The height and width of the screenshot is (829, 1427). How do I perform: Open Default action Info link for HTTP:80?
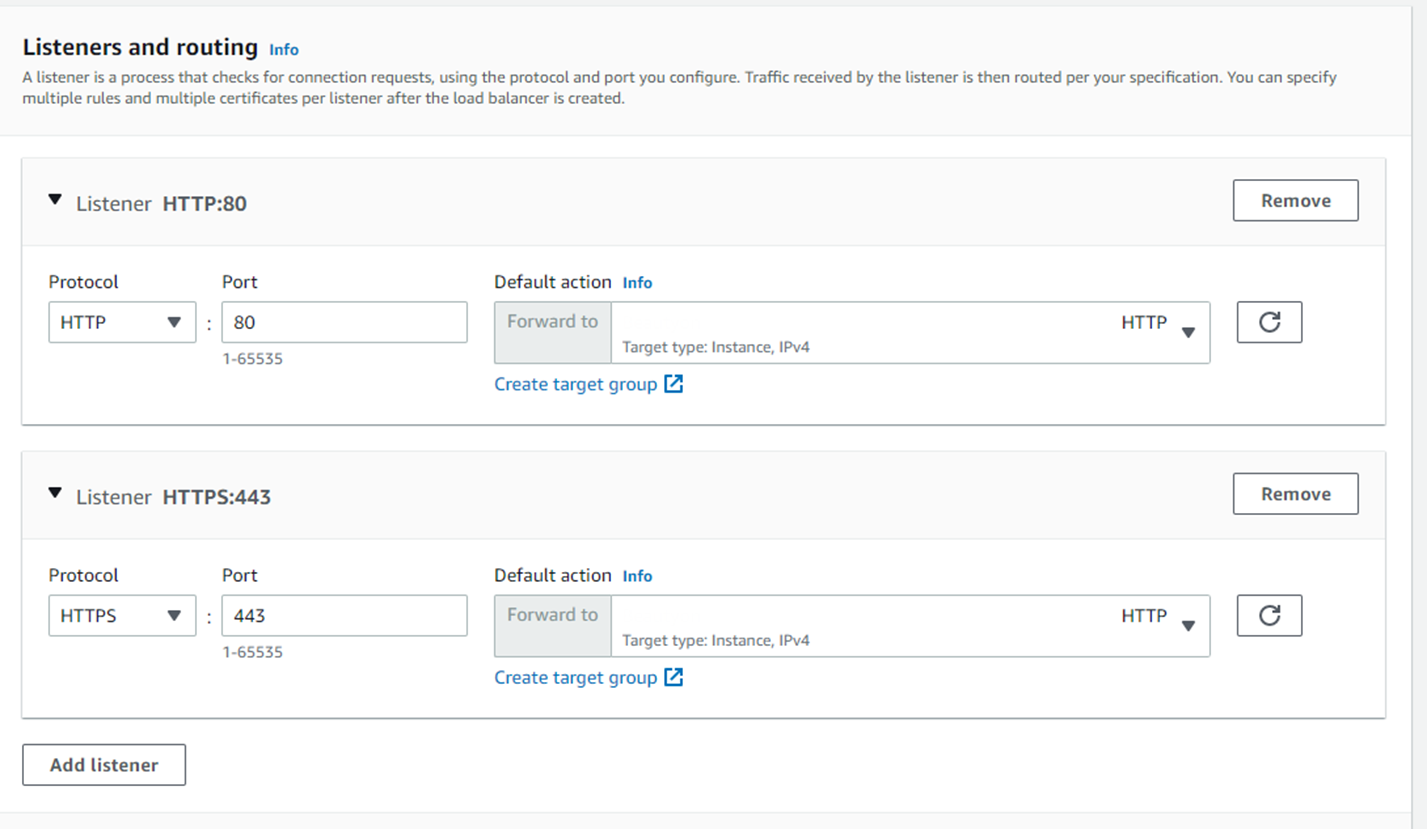tap(637, 283)
